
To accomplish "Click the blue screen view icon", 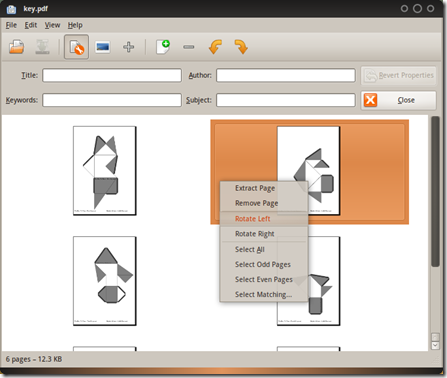I will coord(102,47).
